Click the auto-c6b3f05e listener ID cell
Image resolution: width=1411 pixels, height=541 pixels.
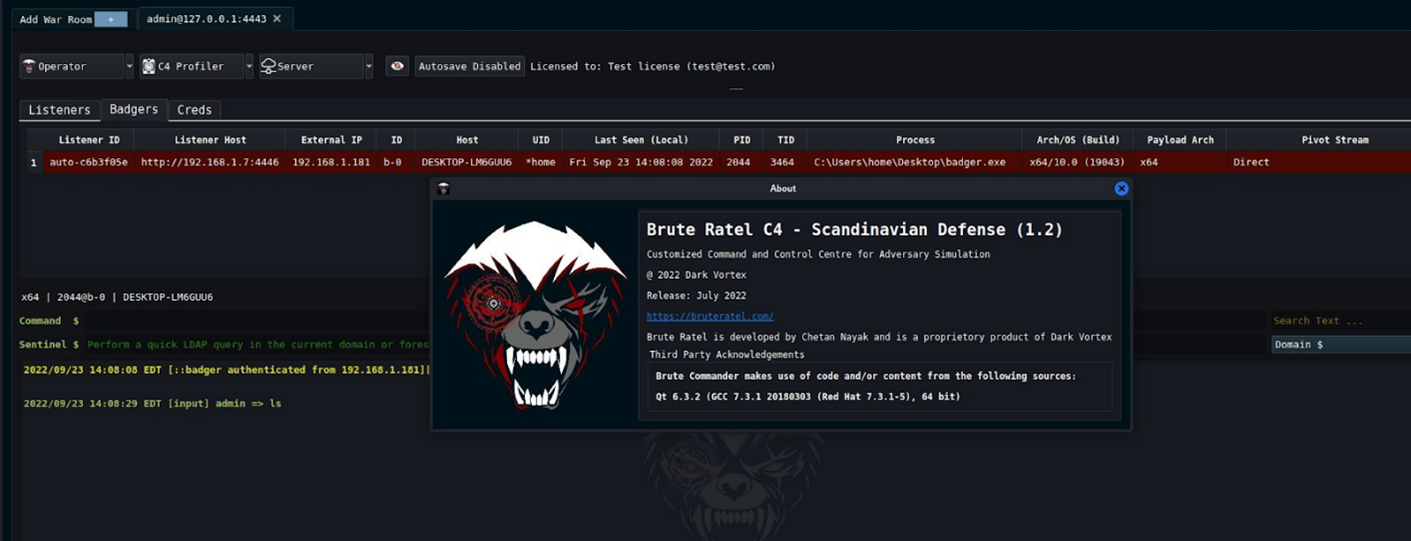88,162
